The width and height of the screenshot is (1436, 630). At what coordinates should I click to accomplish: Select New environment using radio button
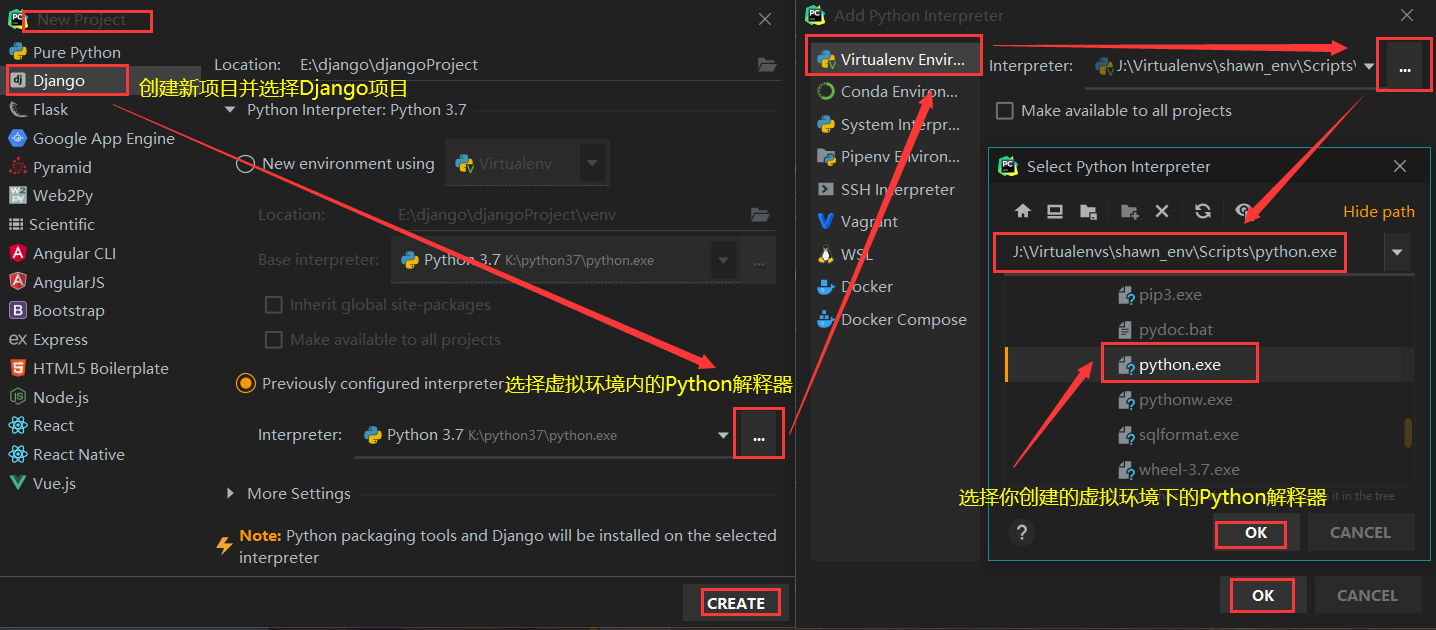click(x=245, y=163)
